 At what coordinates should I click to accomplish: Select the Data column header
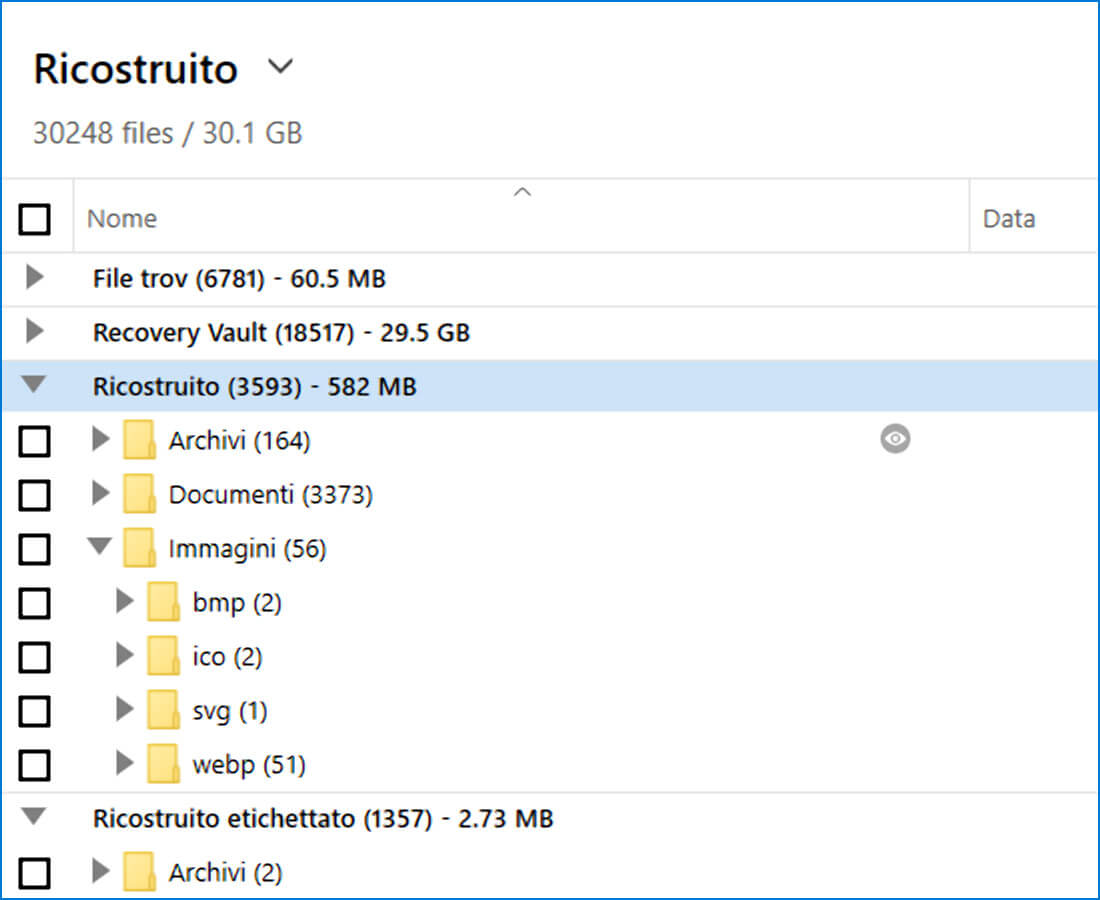coord(1009,218)
